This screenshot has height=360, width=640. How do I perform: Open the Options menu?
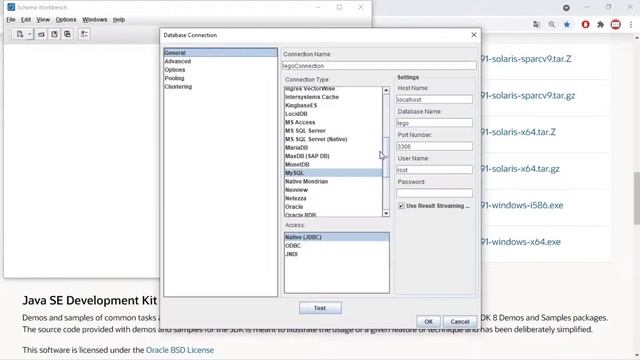coord(66,20)
